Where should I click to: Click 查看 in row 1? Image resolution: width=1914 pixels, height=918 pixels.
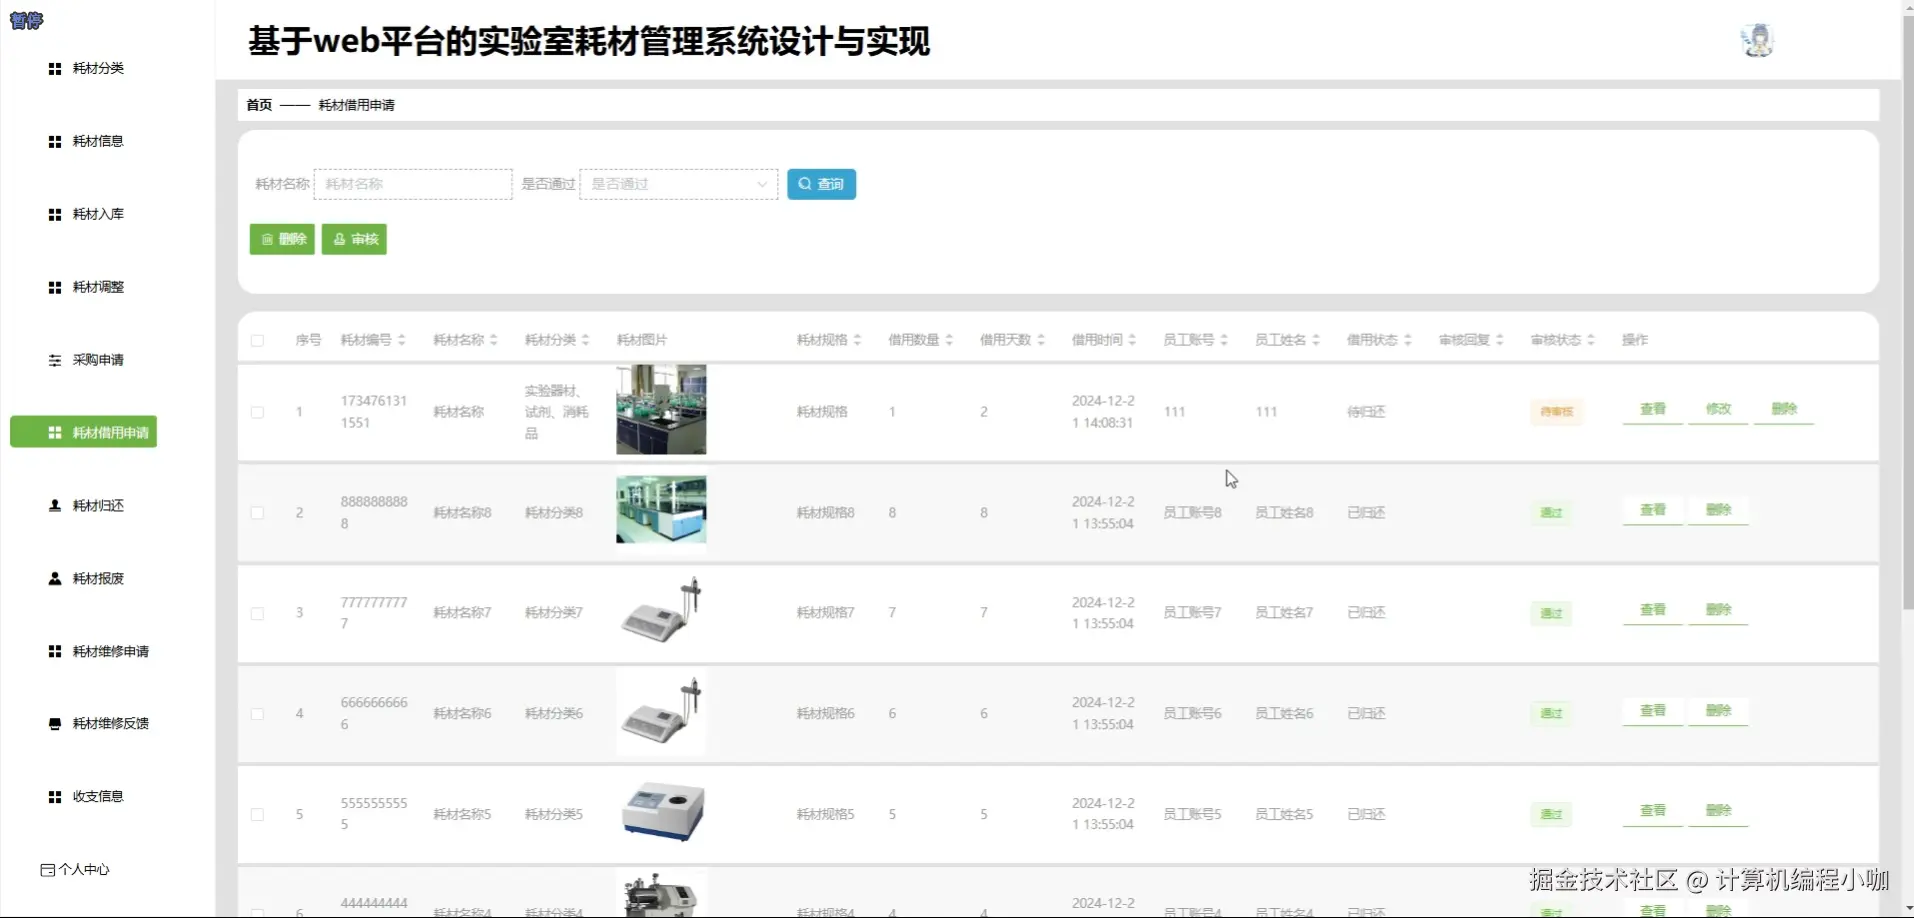click(x=1653, y=409)
